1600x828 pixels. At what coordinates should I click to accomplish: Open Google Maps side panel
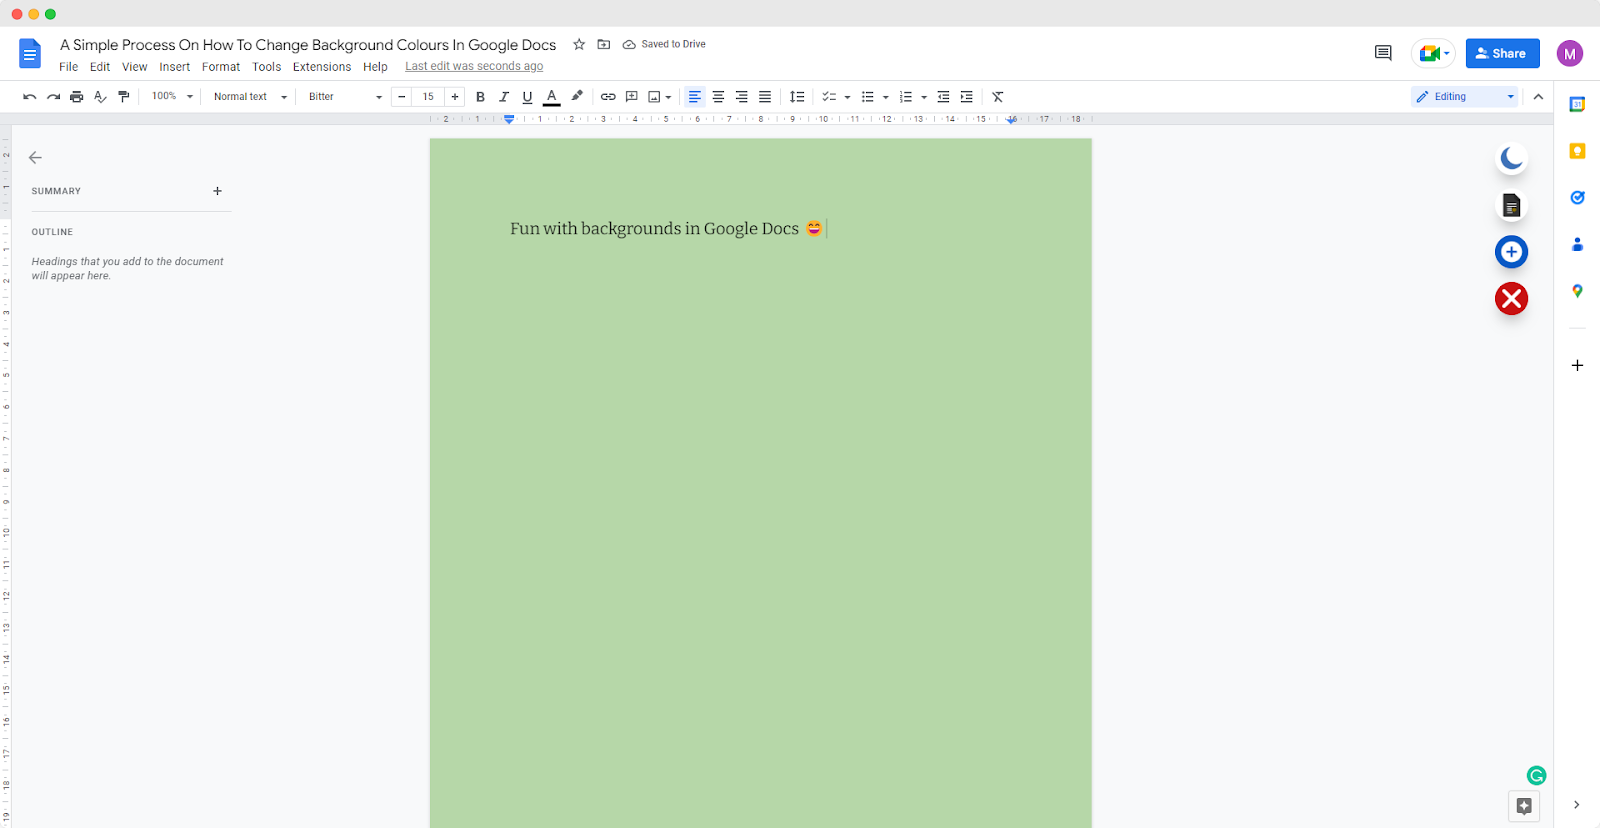(x=1577, y=291)
